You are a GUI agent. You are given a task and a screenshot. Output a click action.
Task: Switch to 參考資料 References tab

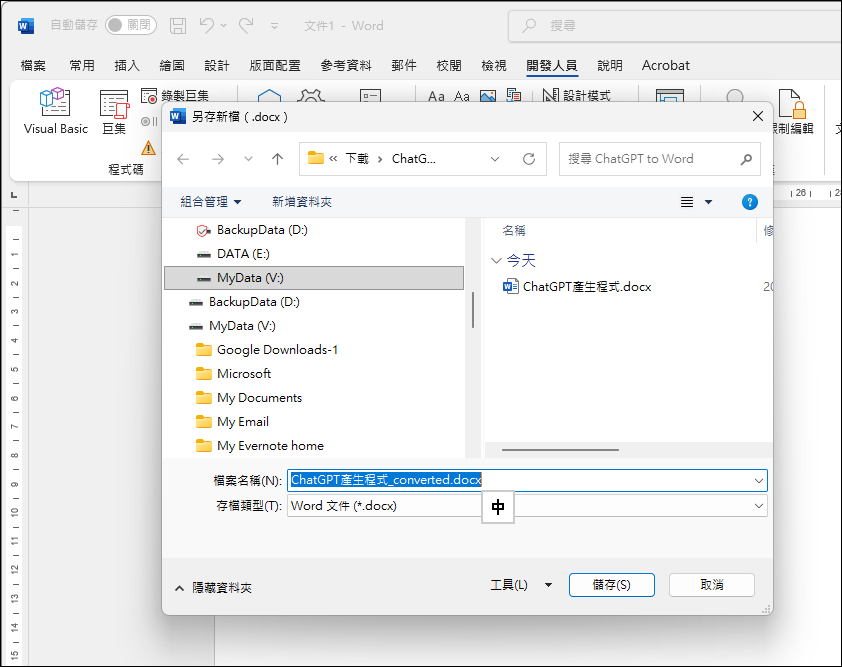click(346, 66)
